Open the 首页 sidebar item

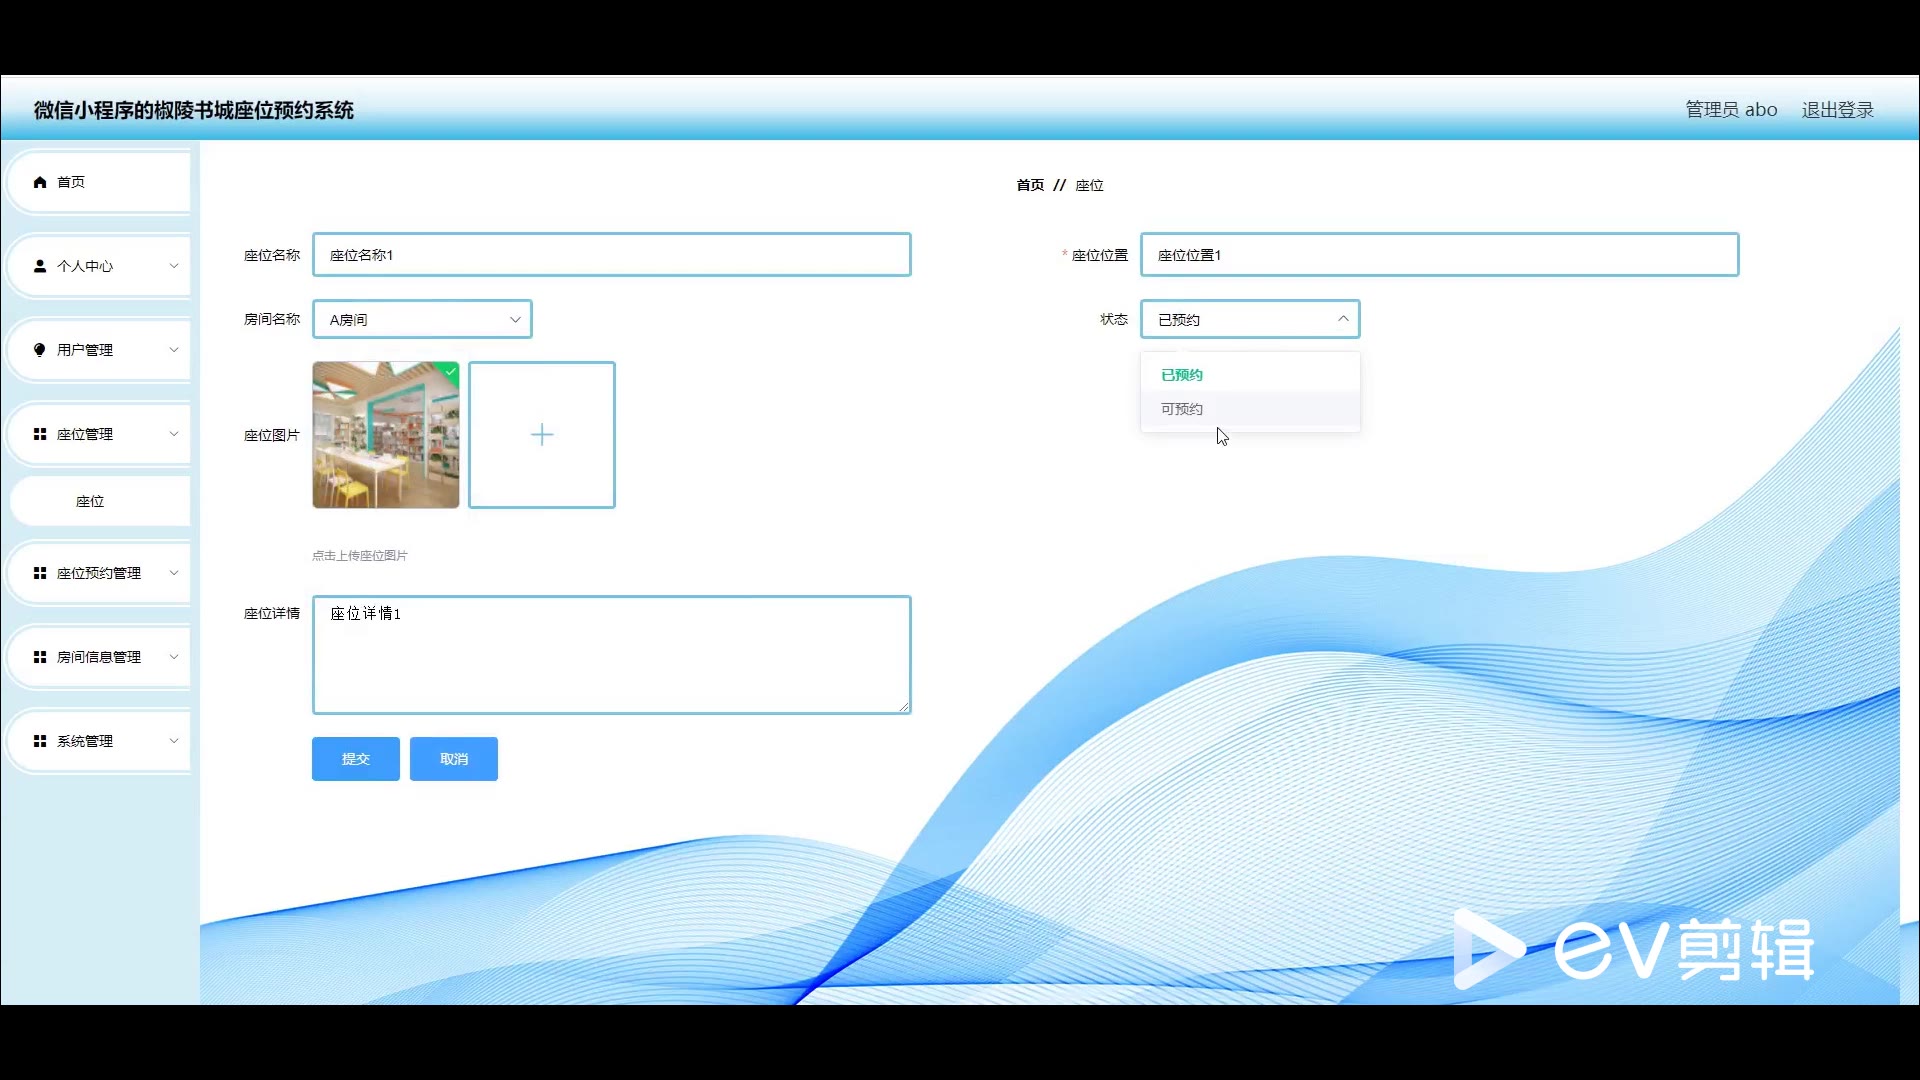(x=98, y=182)
